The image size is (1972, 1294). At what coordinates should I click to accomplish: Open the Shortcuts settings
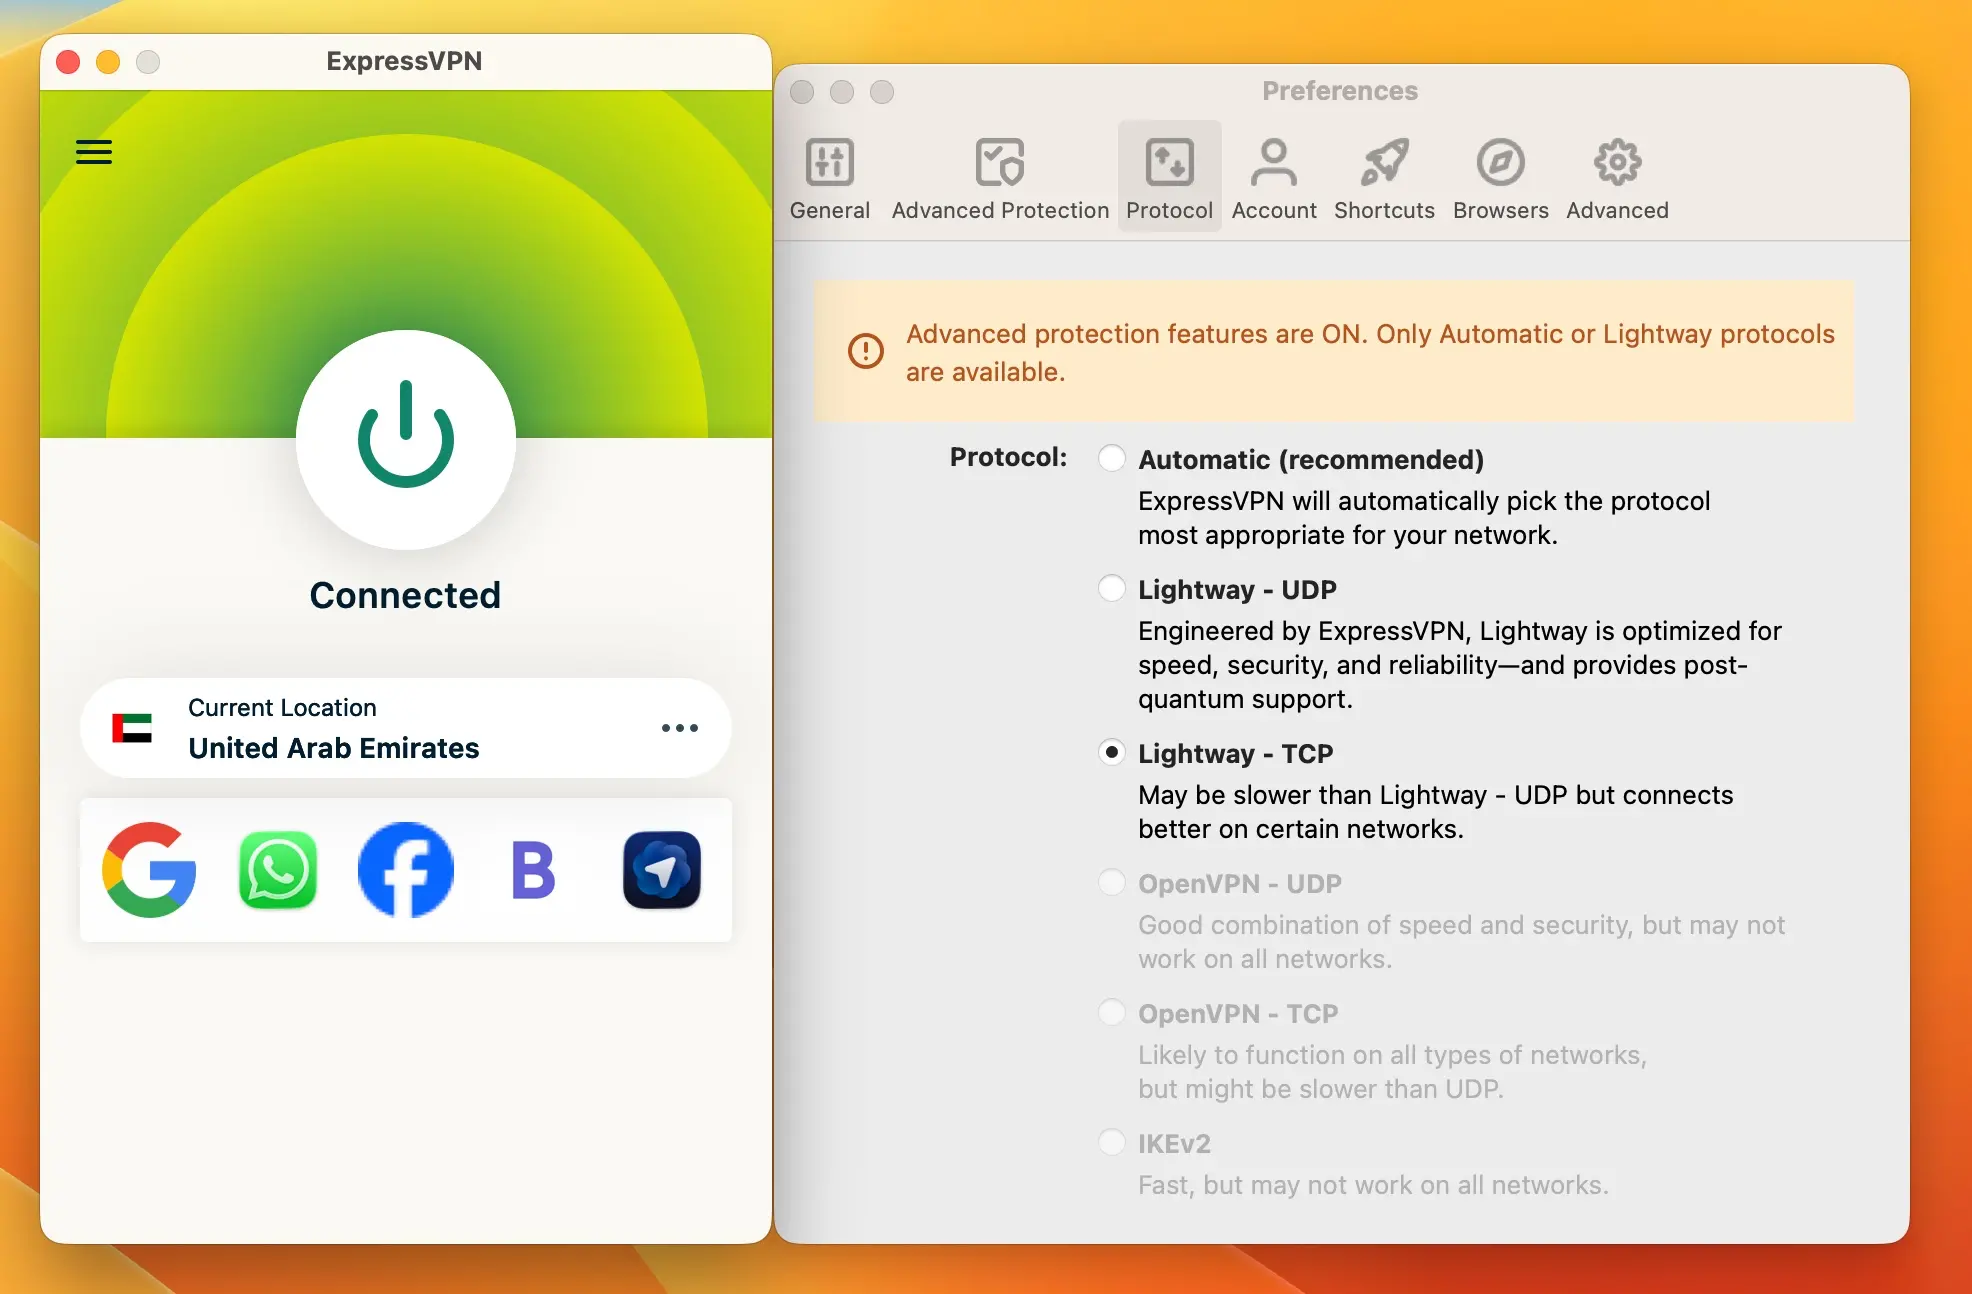click(x=1384, y=175)
